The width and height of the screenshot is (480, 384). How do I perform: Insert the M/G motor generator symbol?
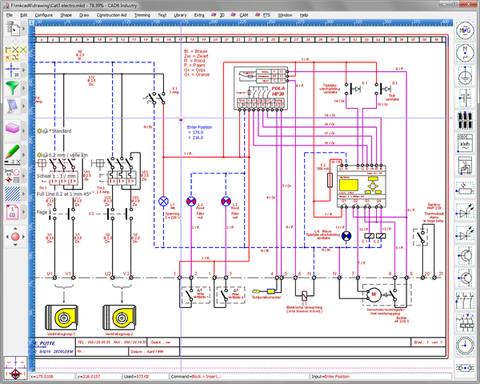(x=465, y=31)
